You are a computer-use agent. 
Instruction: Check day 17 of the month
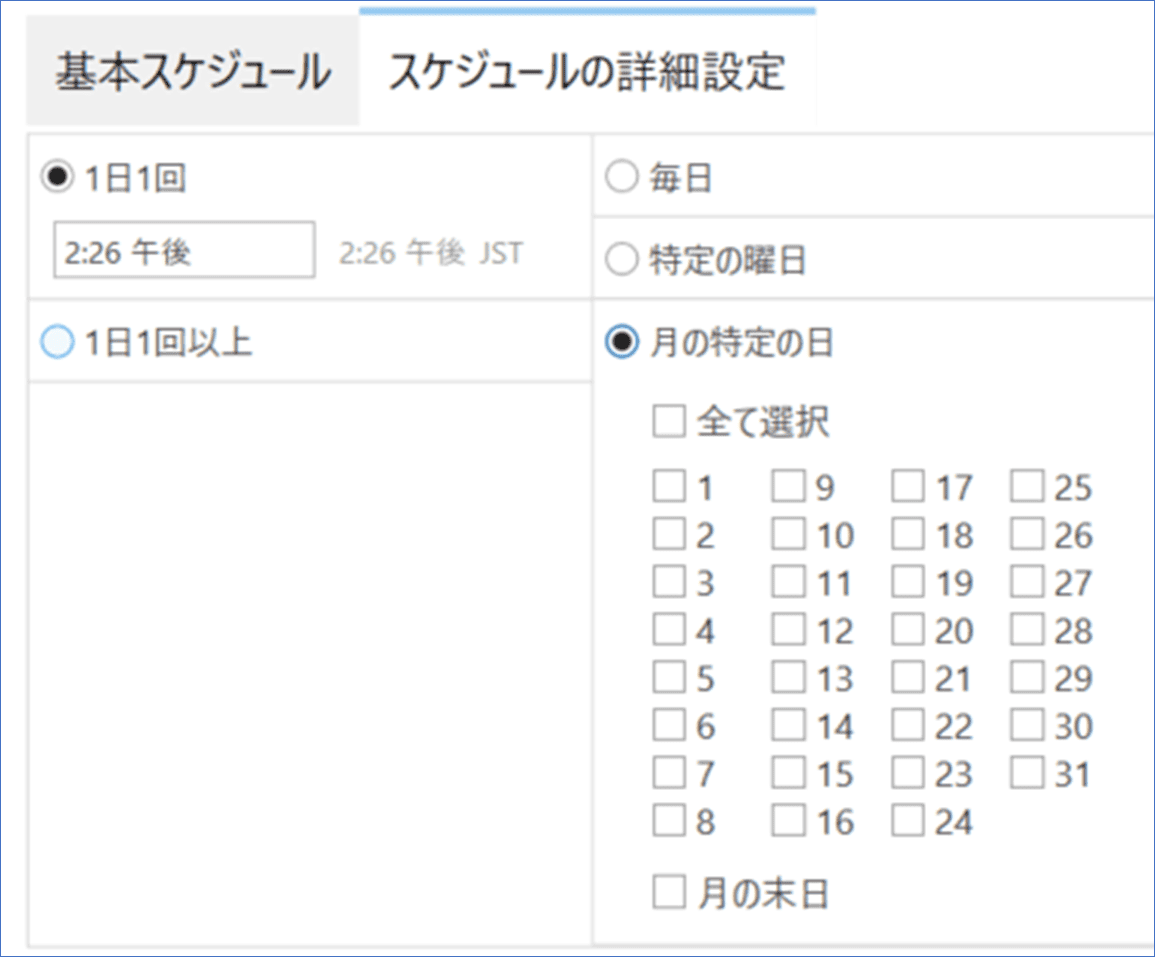(907, 487)
